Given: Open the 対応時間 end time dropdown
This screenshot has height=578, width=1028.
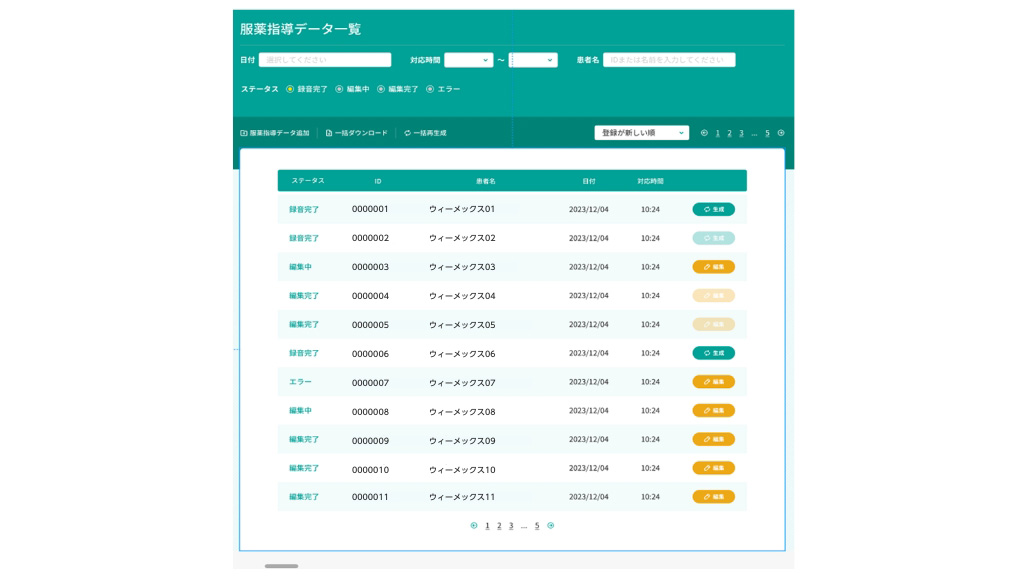Looking at the screenshot, I should coord(533,60).
